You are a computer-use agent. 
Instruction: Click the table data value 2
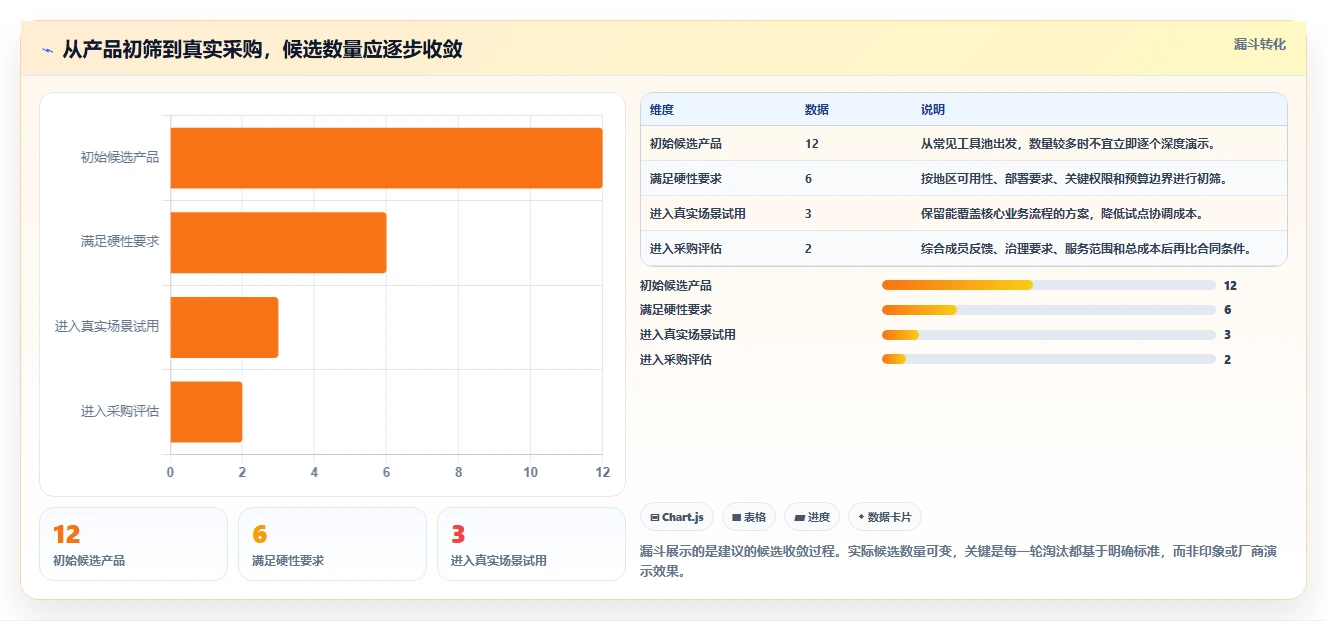point(808,249)
